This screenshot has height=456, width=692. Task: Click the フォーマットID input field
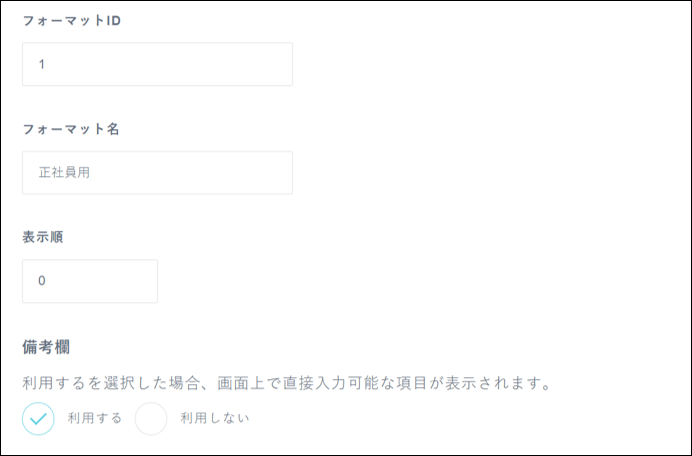pyautogui.click(x=157, y=64)
